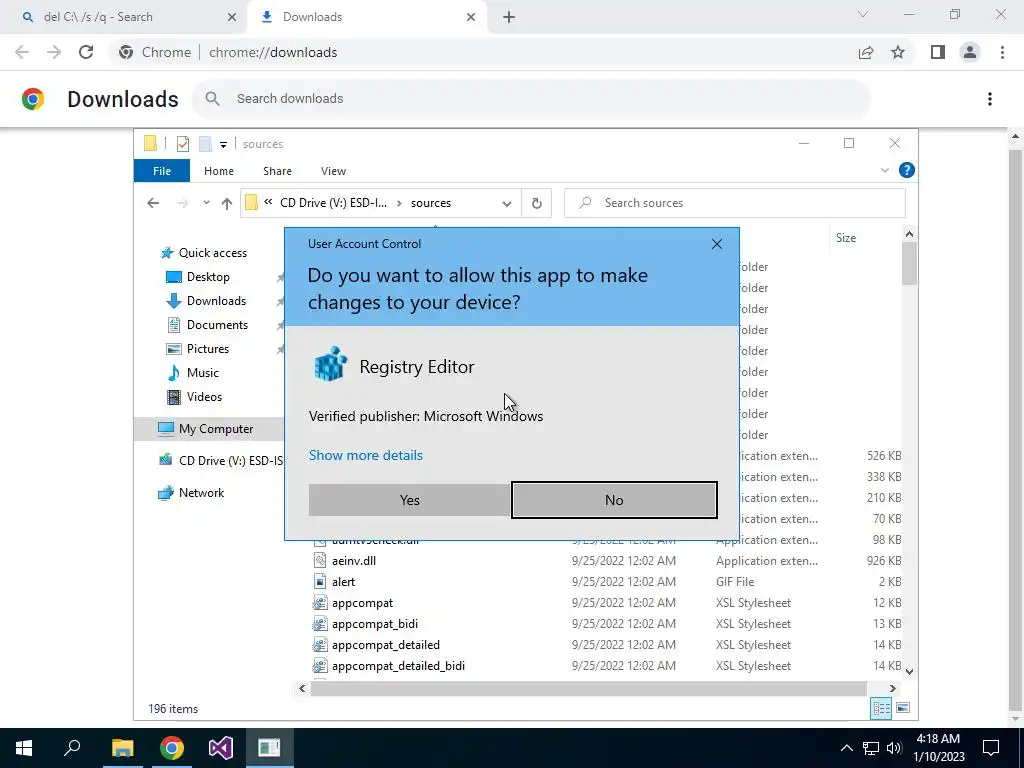Open the Share ribbon tab
Screen dimensions: 1024x768
click(278, 171)
